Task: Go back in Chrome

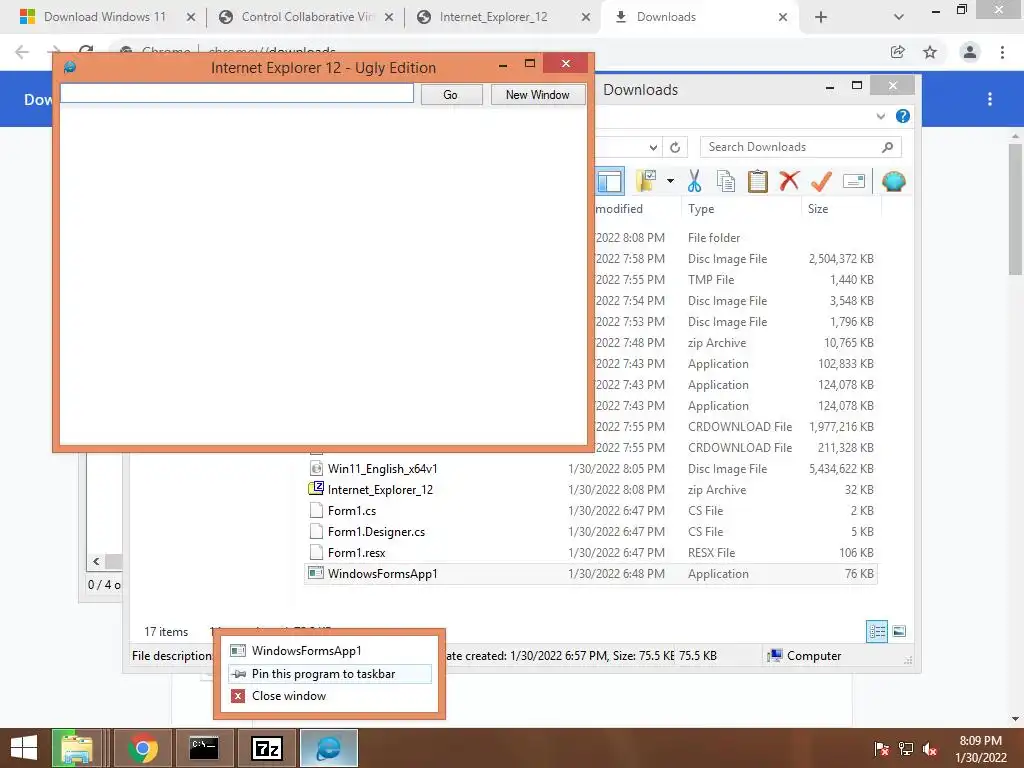Action: (22, 52)
